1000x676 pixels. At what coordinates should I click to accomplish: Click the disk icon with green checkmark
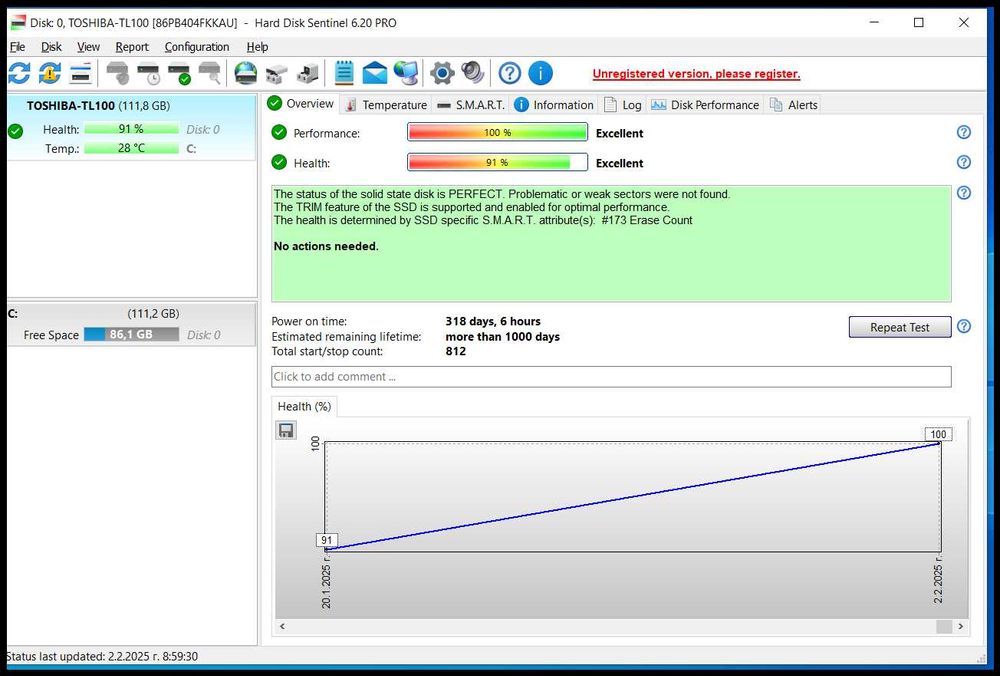(179, 73)
